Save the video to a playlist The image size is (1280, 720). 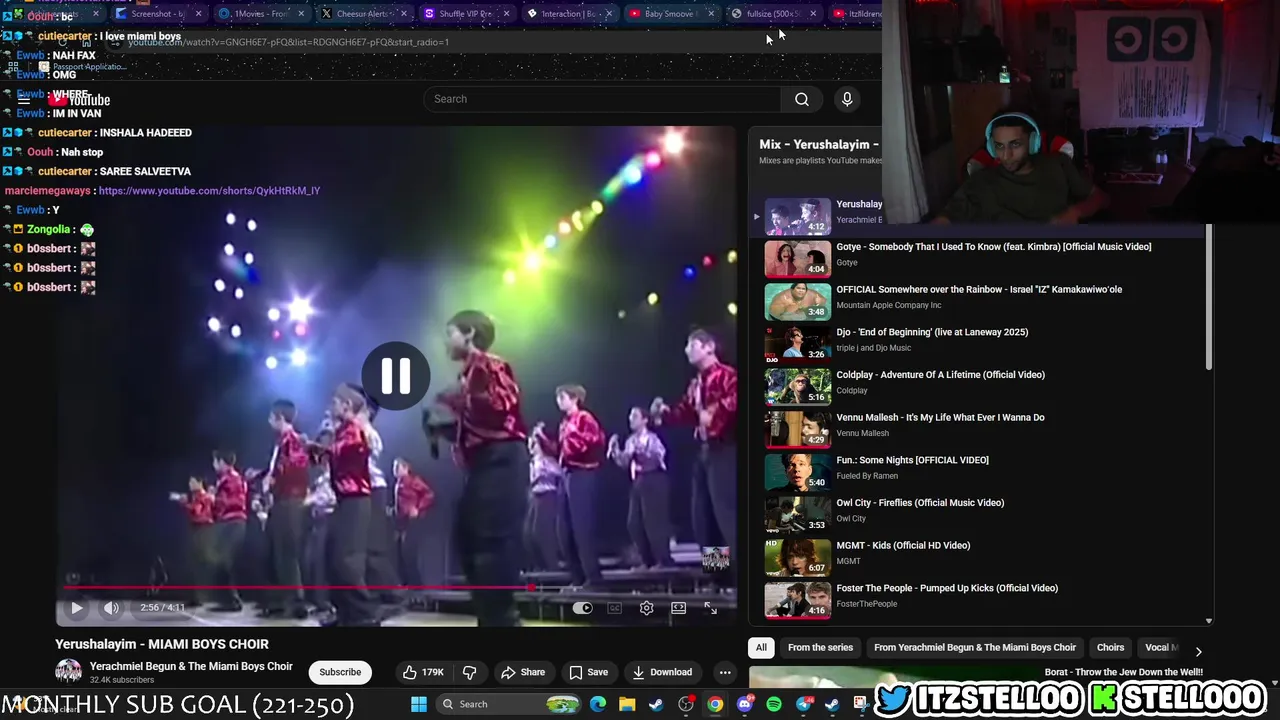coord(588,672)
